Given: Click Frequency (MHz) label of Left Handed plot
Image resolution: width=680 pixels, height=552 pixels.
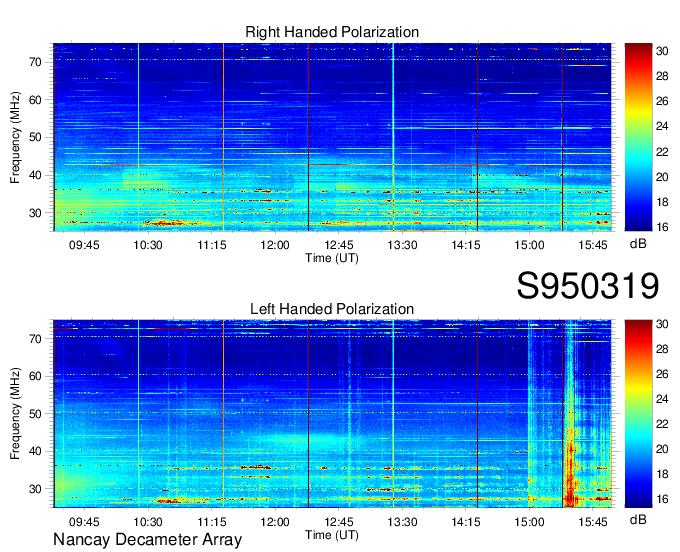Looking at the screenshot, I should [x=15, y=414].
